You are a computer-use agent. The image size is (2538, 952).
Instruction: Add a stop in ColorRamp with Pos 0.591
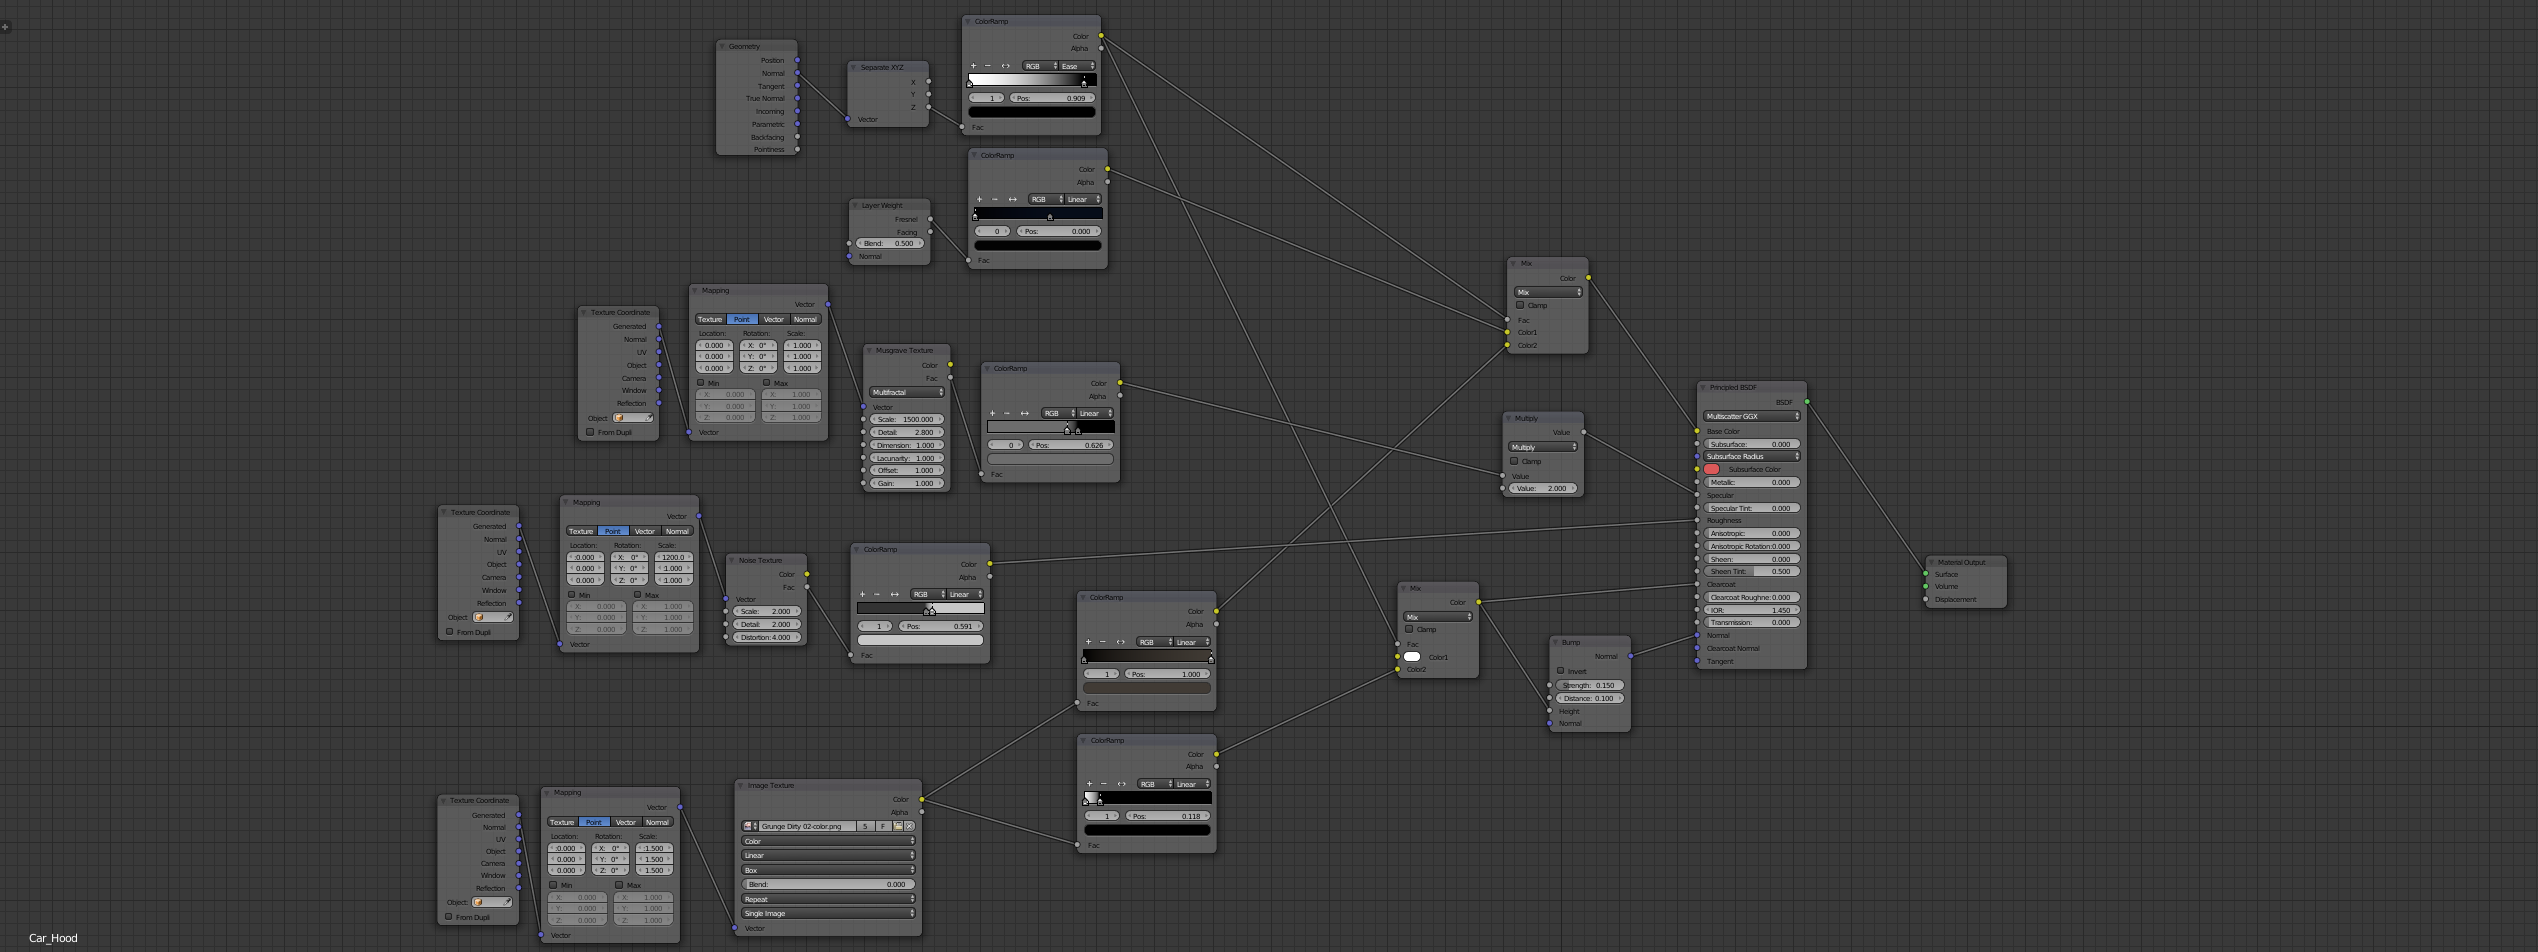pos(862,594)
